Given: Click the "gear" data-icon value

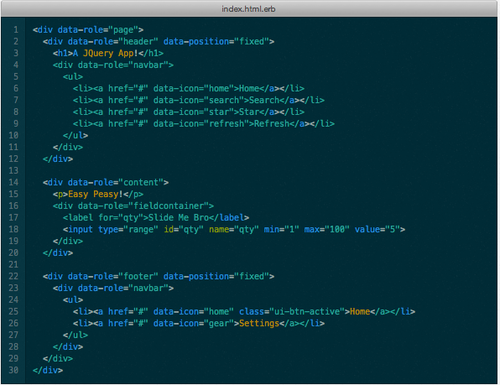Looking at the screenshot, I should (219, 323).
